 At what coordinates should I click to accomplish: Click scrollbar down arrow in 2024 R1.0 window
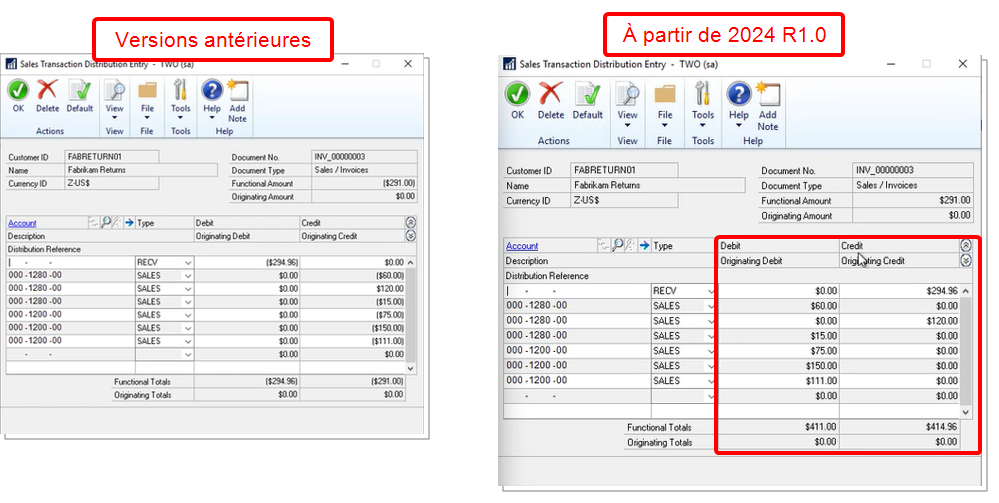pos(966,412)
